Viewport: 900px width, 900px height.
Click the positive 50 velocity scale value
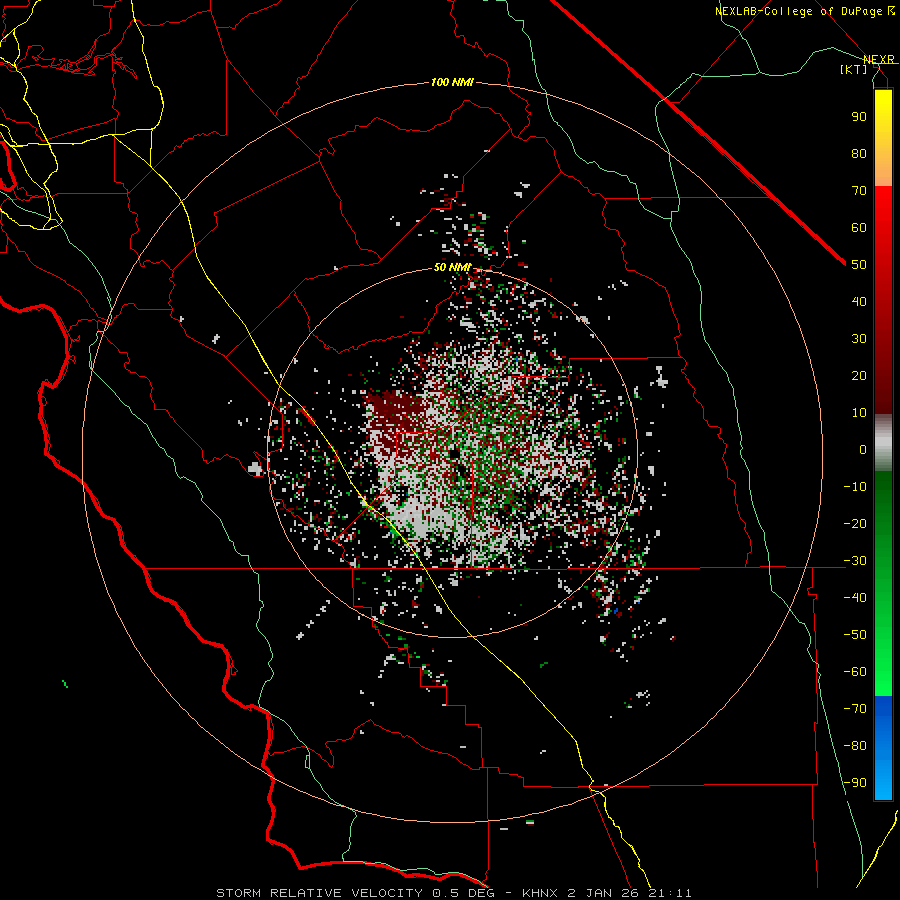coord(859,265)
